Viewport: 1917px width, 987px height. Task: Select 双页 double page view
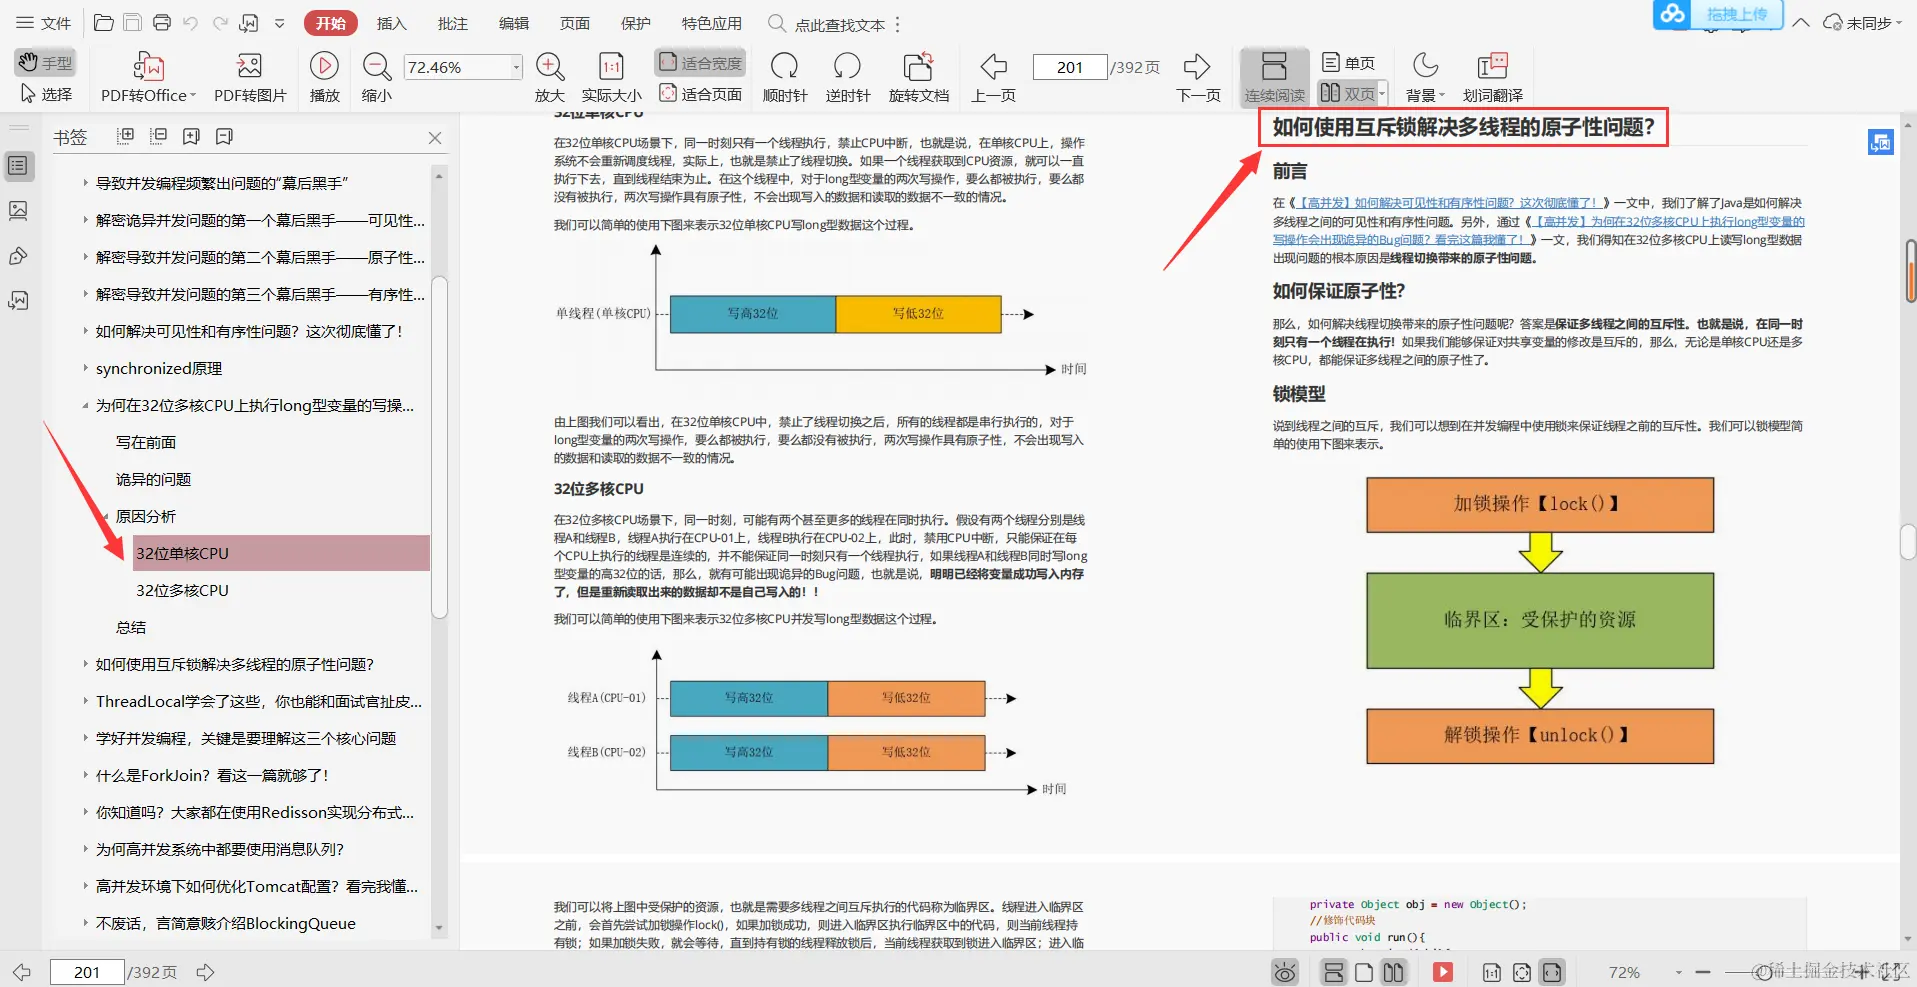coord(1348,93)
